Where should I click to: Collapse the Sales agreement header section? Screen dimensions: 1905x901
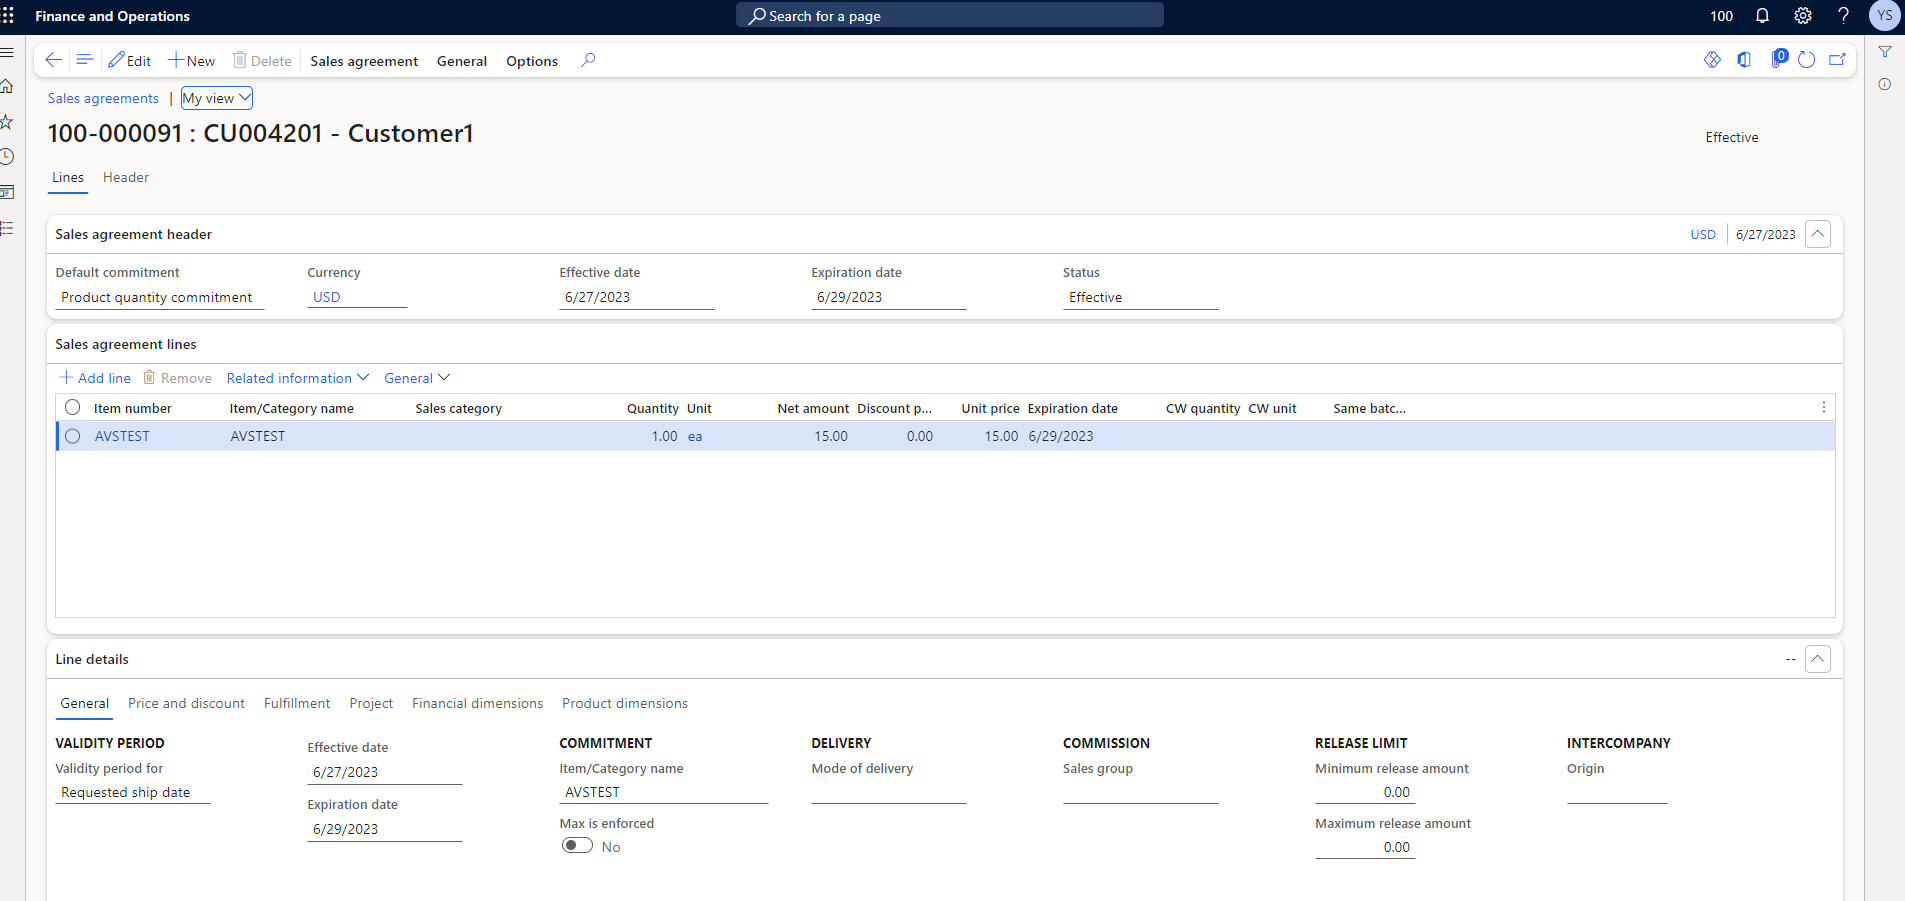click(1818, 233)
